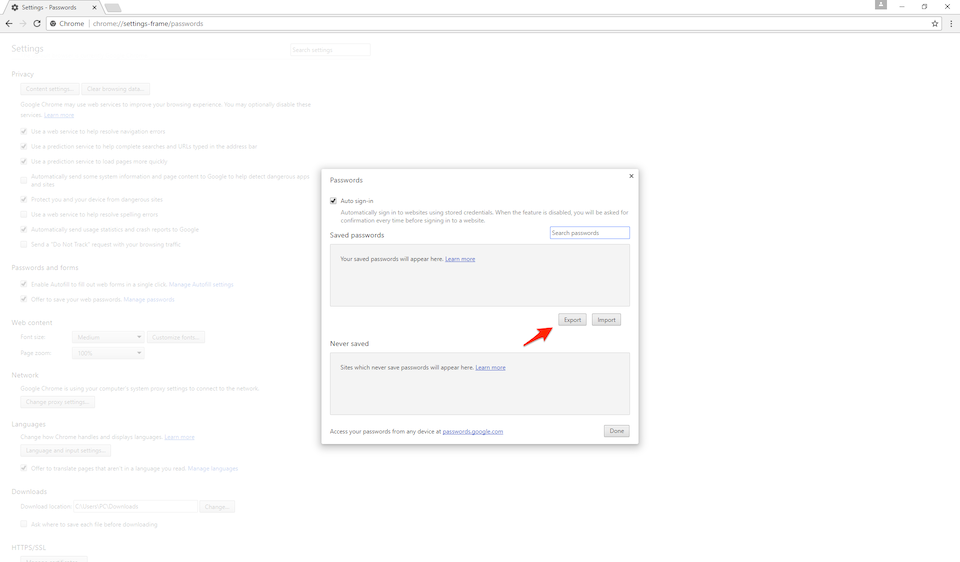Toggle offer to translate pages checkbox
Screen dimensions: 960x562
tap(24, 468)
